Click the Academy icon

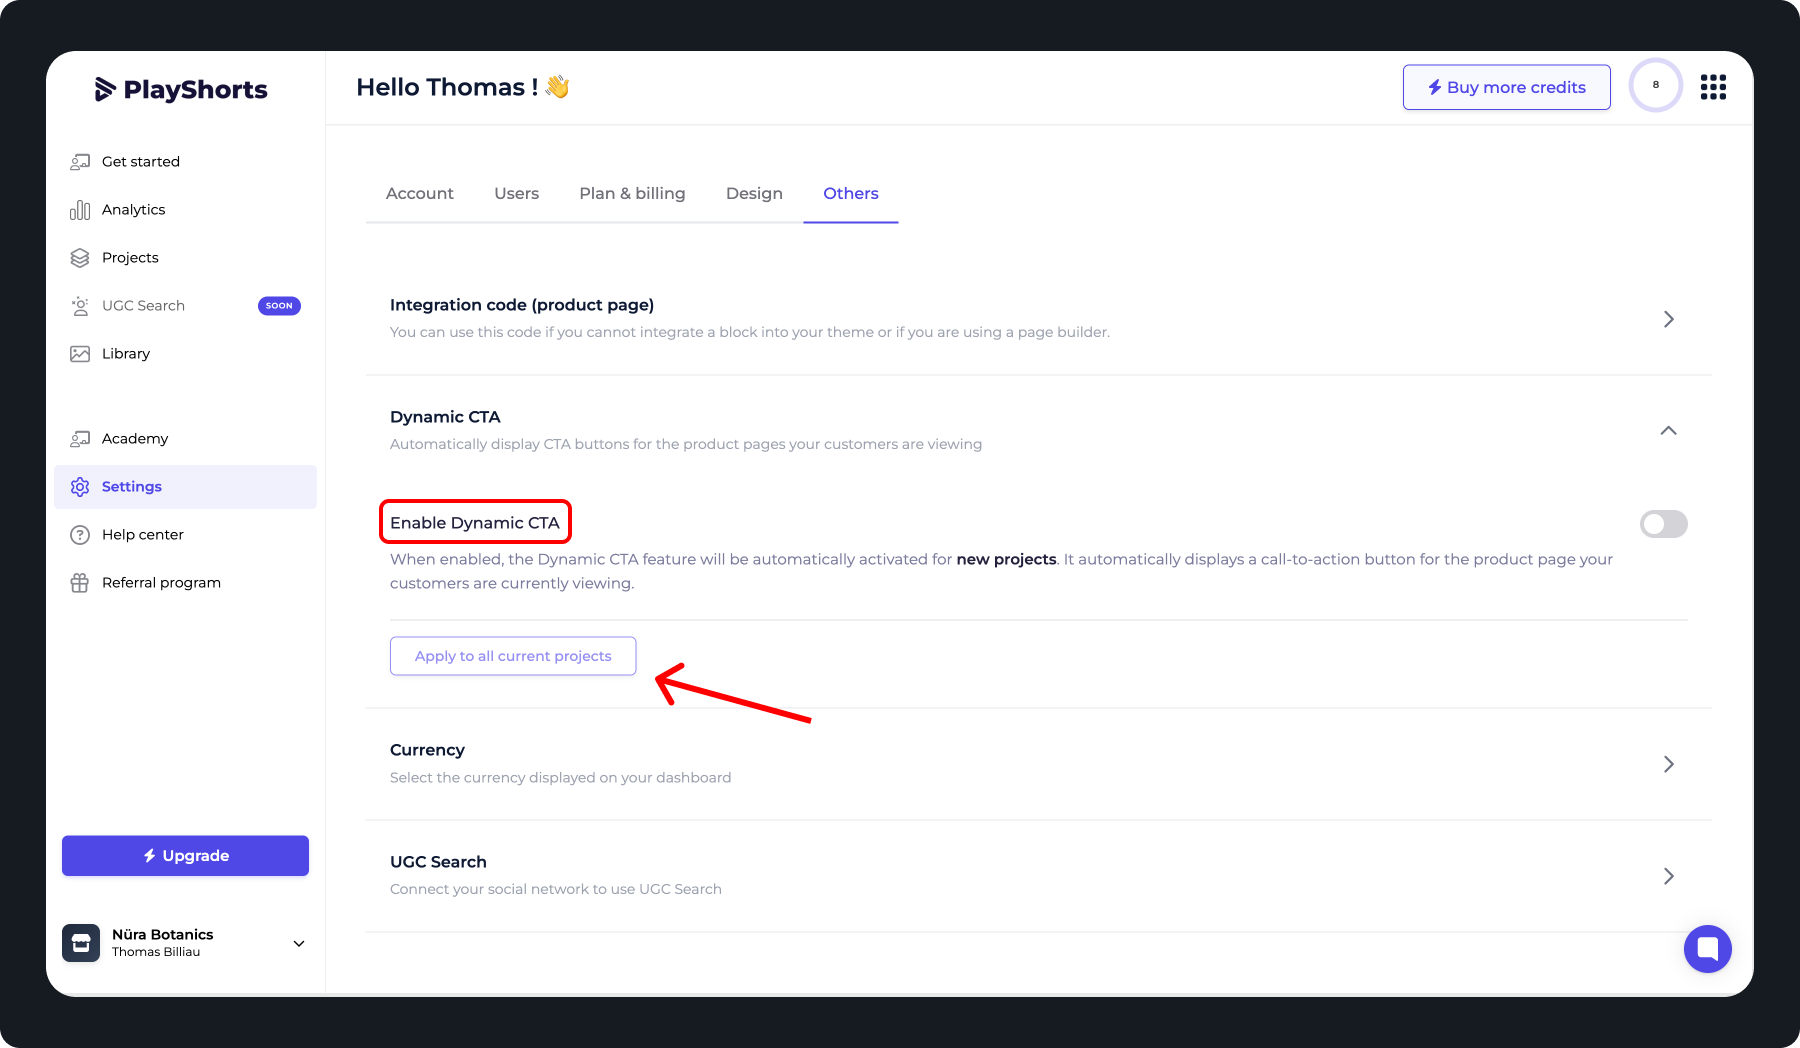click(x=80, y=439)
